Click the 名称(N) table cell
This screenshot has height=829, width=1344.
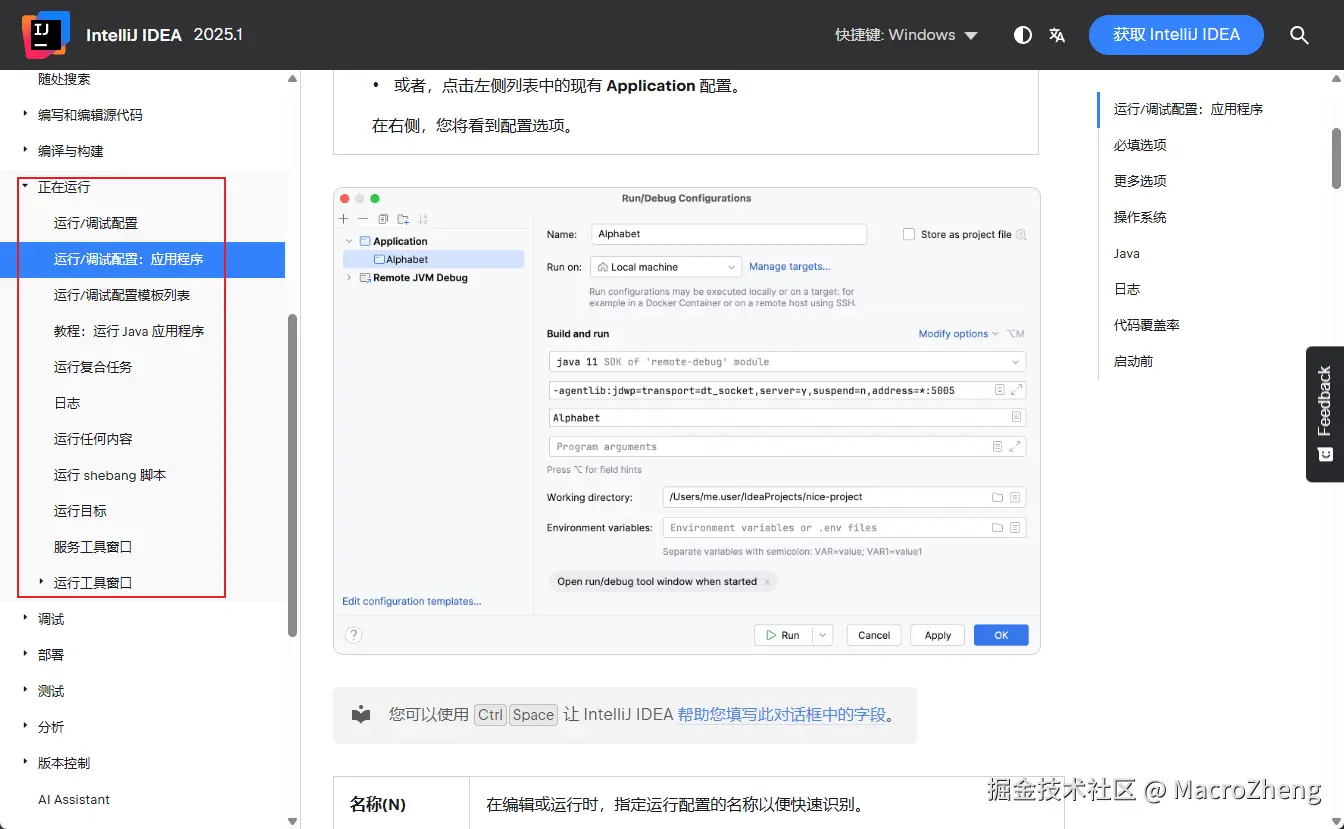click(401, 804)
